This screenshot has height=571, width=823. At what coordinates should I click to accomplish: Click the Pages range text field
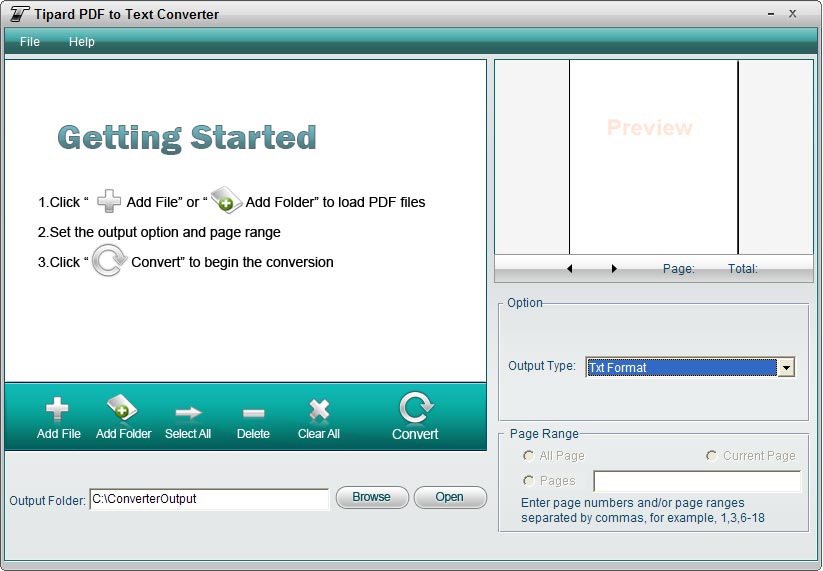click(697, 481)
